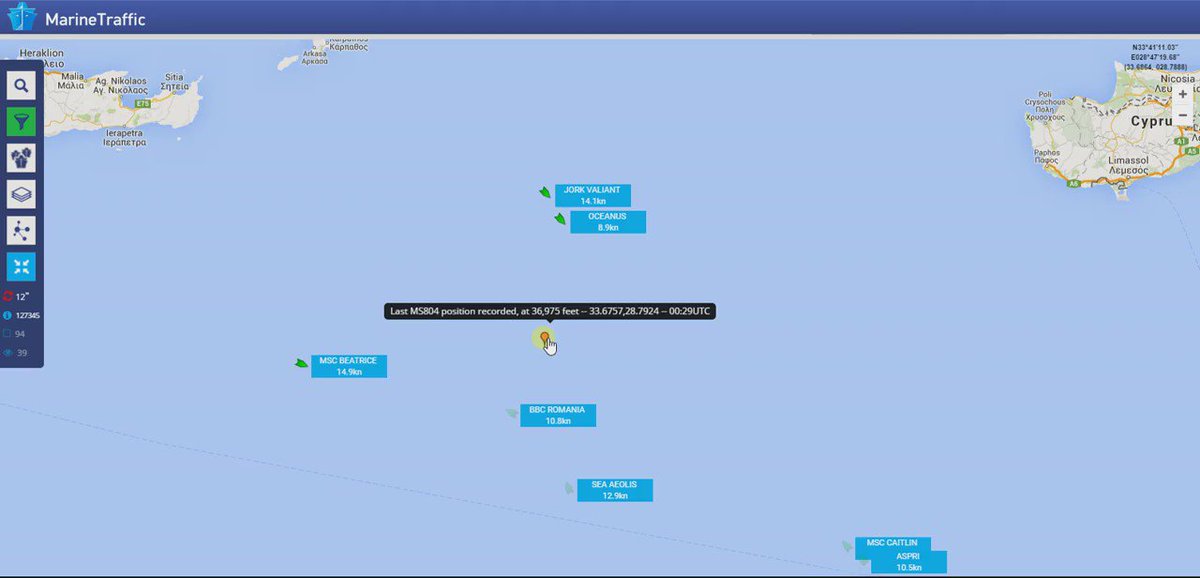Click the blue info vessel count icon
Screen dimensions: 1200x578
[8, 316]
